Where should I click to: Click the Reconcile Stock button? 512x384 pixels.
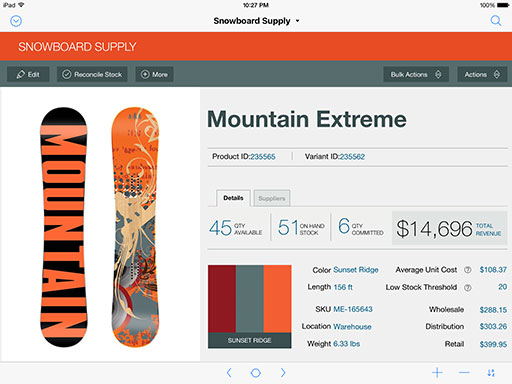pyautogui.click(x=92, y=74)
